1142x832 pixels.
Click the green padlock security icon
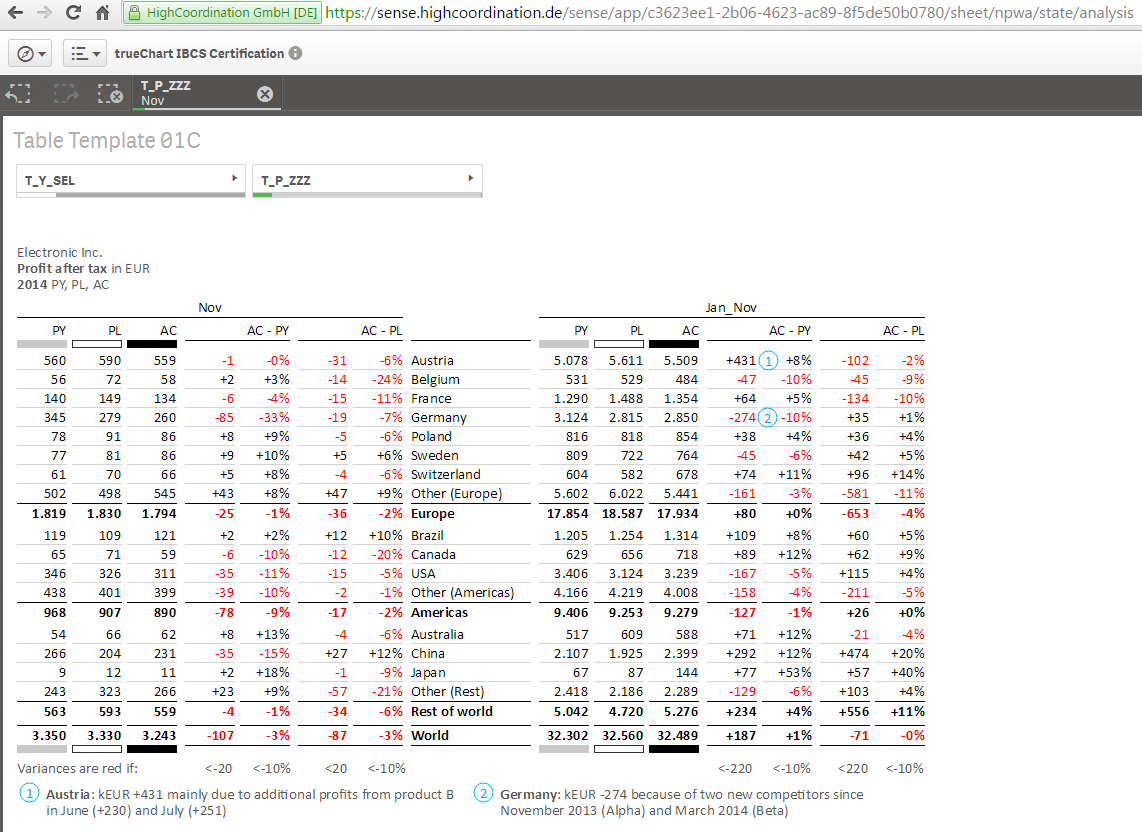134,12
